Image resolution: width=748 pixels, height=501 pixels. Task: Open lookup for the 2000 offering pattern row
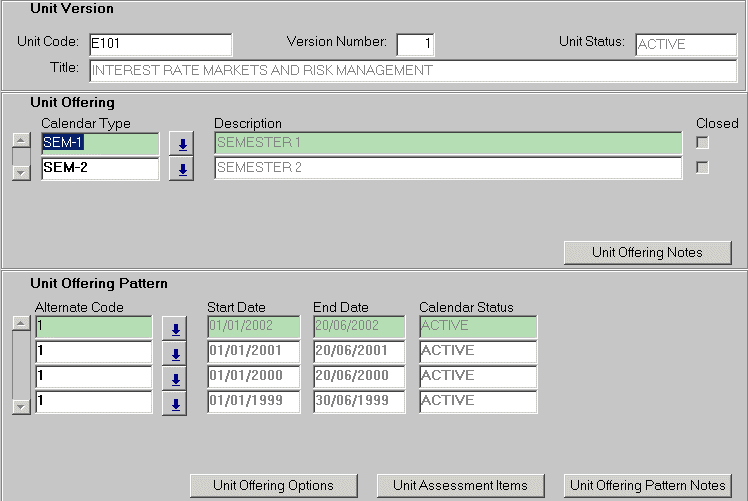(175, 379)
